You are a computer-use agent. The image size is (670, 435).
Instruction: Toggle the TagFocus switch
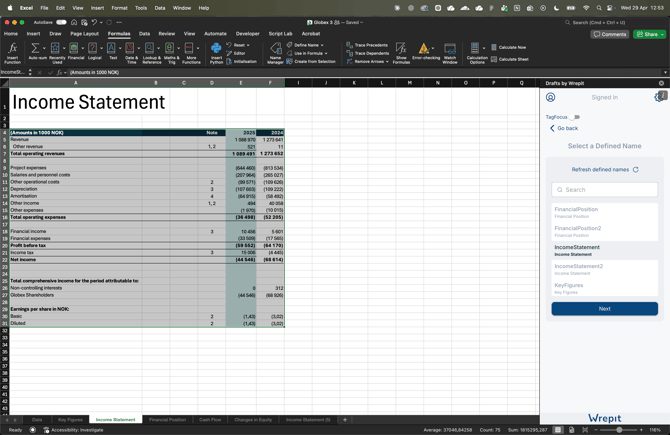click(x=575, y=117)
